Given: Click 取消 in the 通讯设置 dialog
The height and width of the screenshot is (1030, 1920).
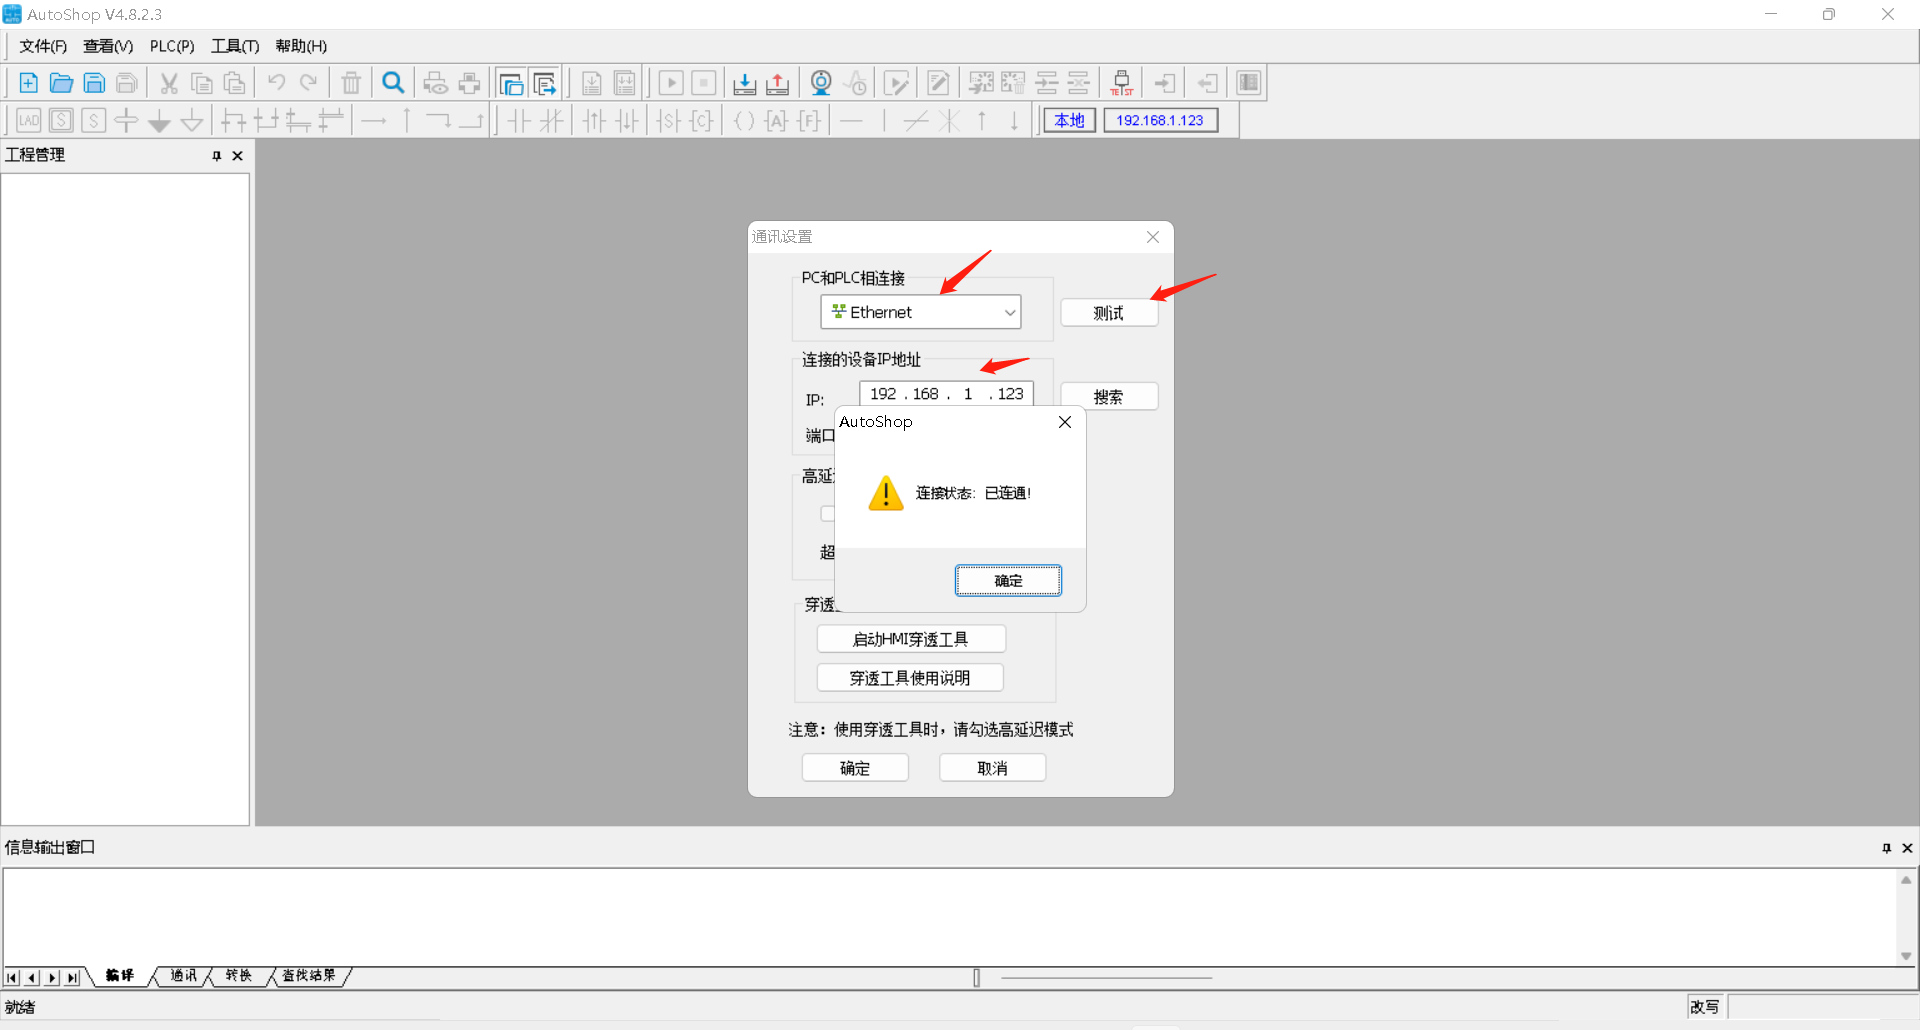Looking at the screenshot, I should click(x=993, y=768).
